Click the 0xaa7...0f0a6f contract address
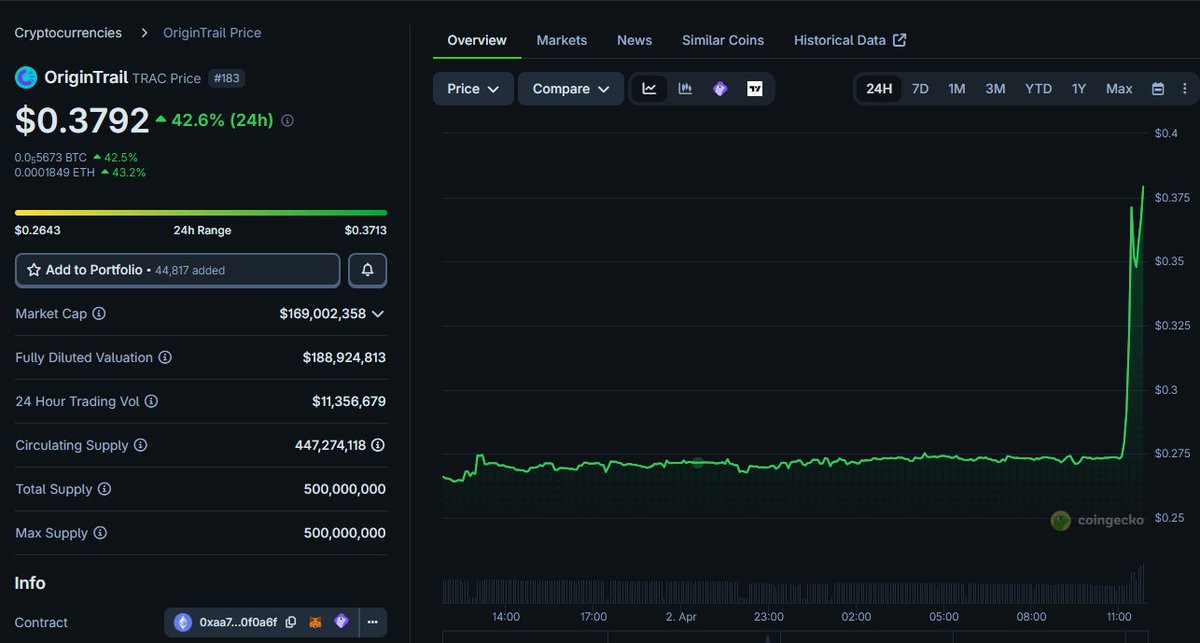This screenshot has width=1200, height=643. (238, 622)
